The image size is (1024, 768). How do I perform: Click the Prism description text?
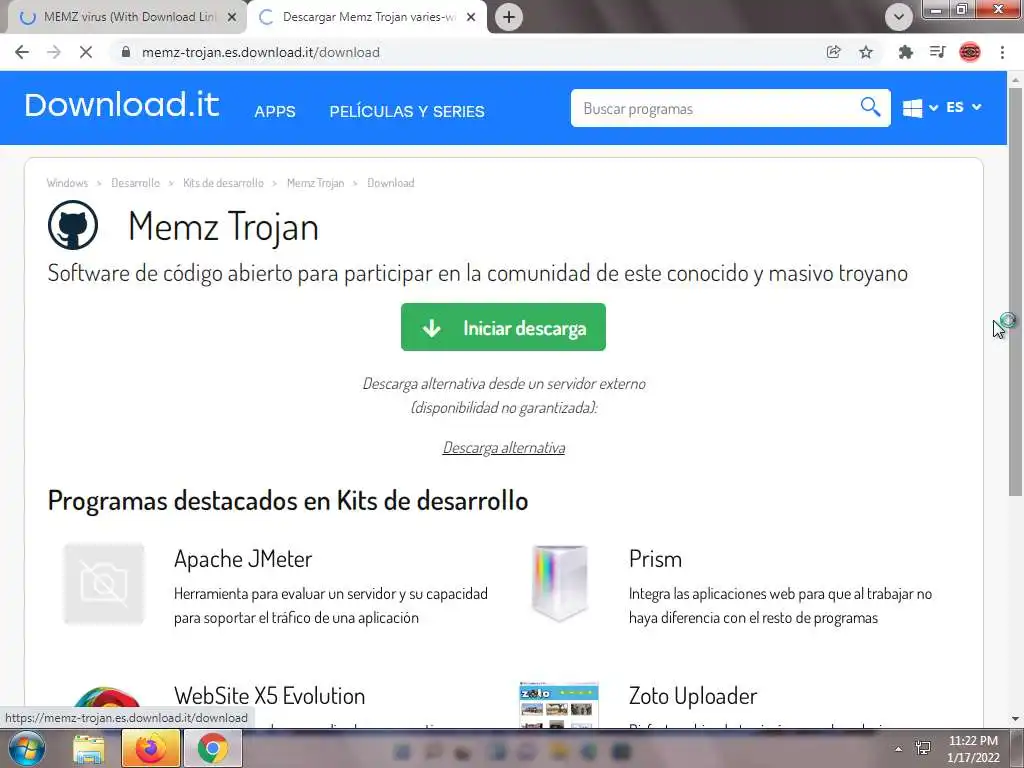(x=780, y=606)
